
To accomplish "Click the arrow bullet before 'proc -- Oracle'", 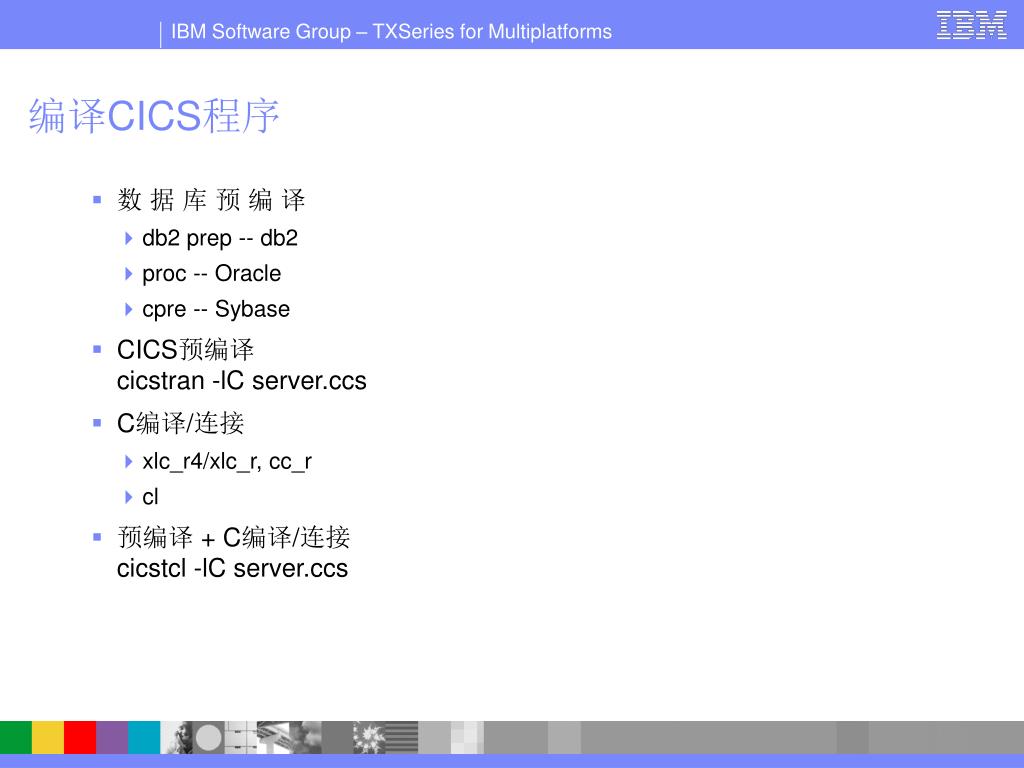I will click(129, 274).
